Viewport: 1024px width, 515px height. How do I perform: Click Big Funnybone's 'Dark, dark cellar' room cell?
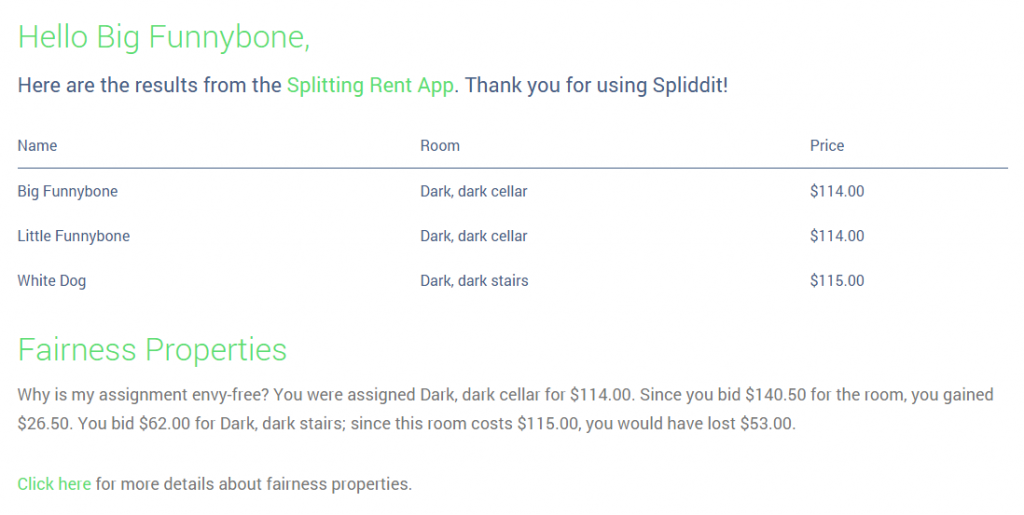click(473, 191)
